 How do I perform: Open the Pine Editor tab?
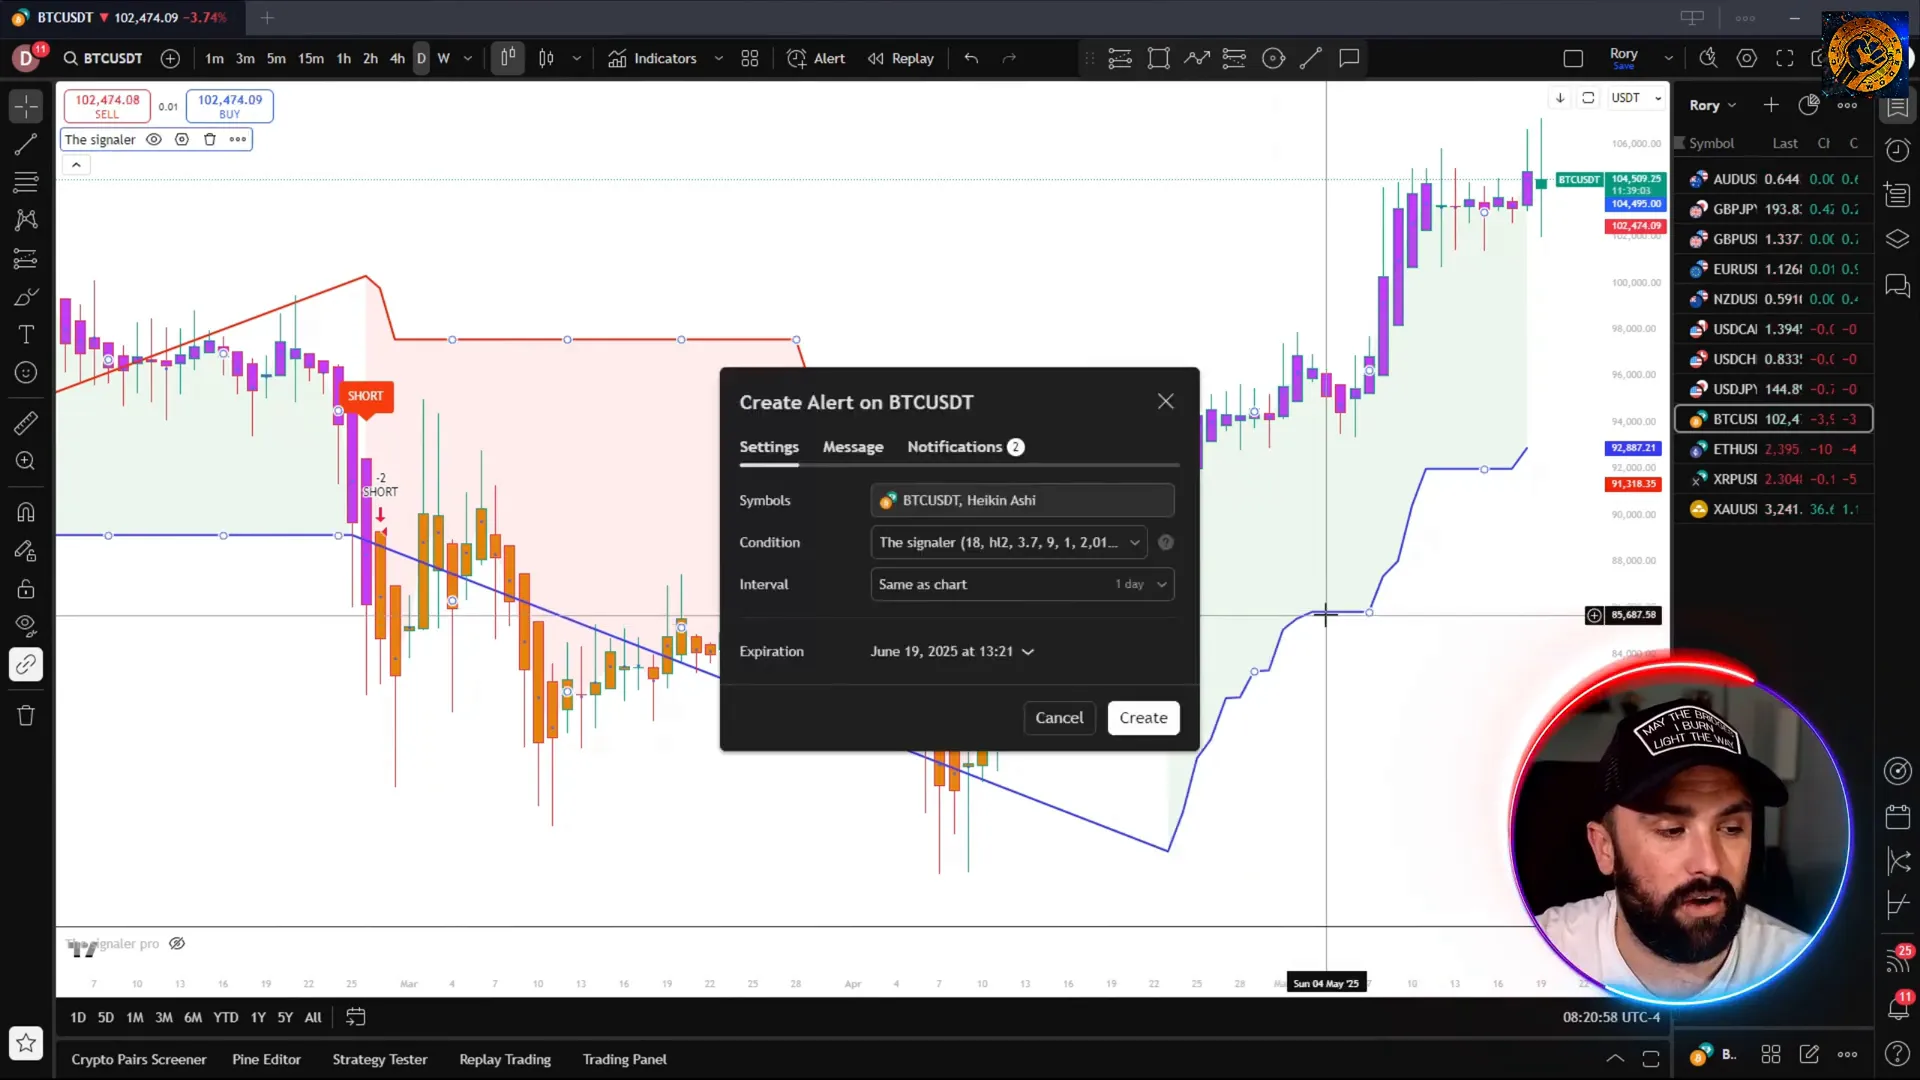pos(266,1060)
